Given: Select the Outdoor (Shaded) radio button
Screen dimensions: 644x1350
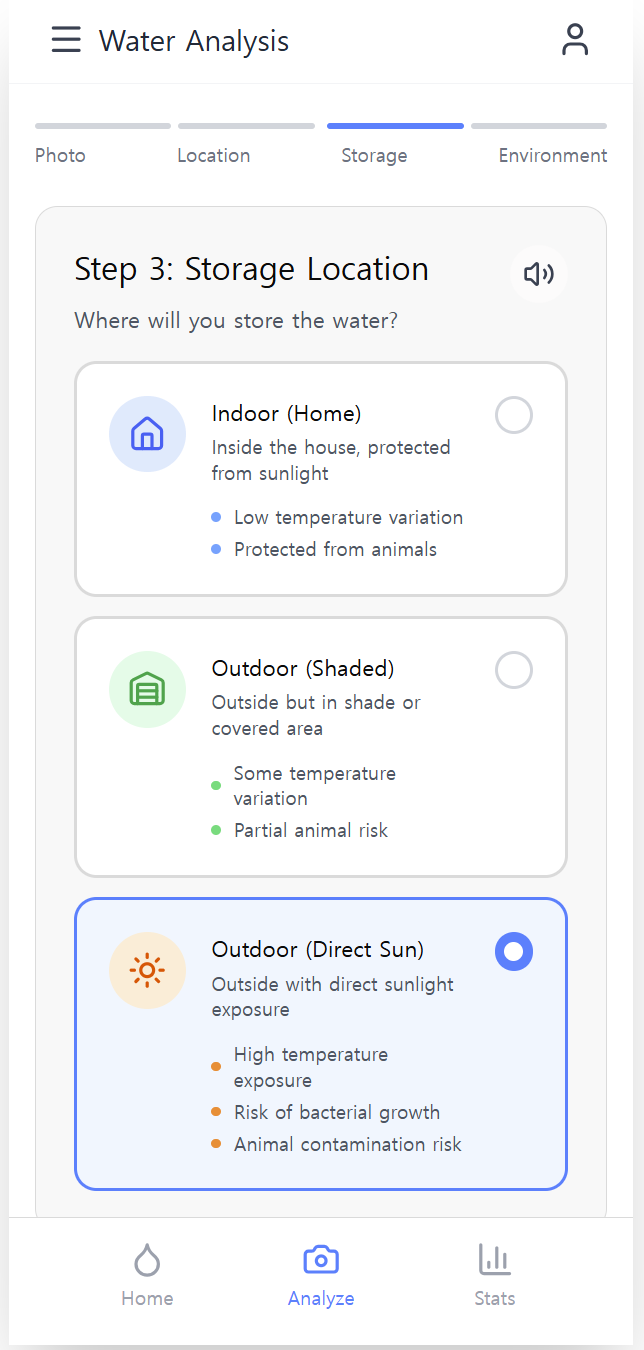Looking at the screenshot, I should pos(514,670).
